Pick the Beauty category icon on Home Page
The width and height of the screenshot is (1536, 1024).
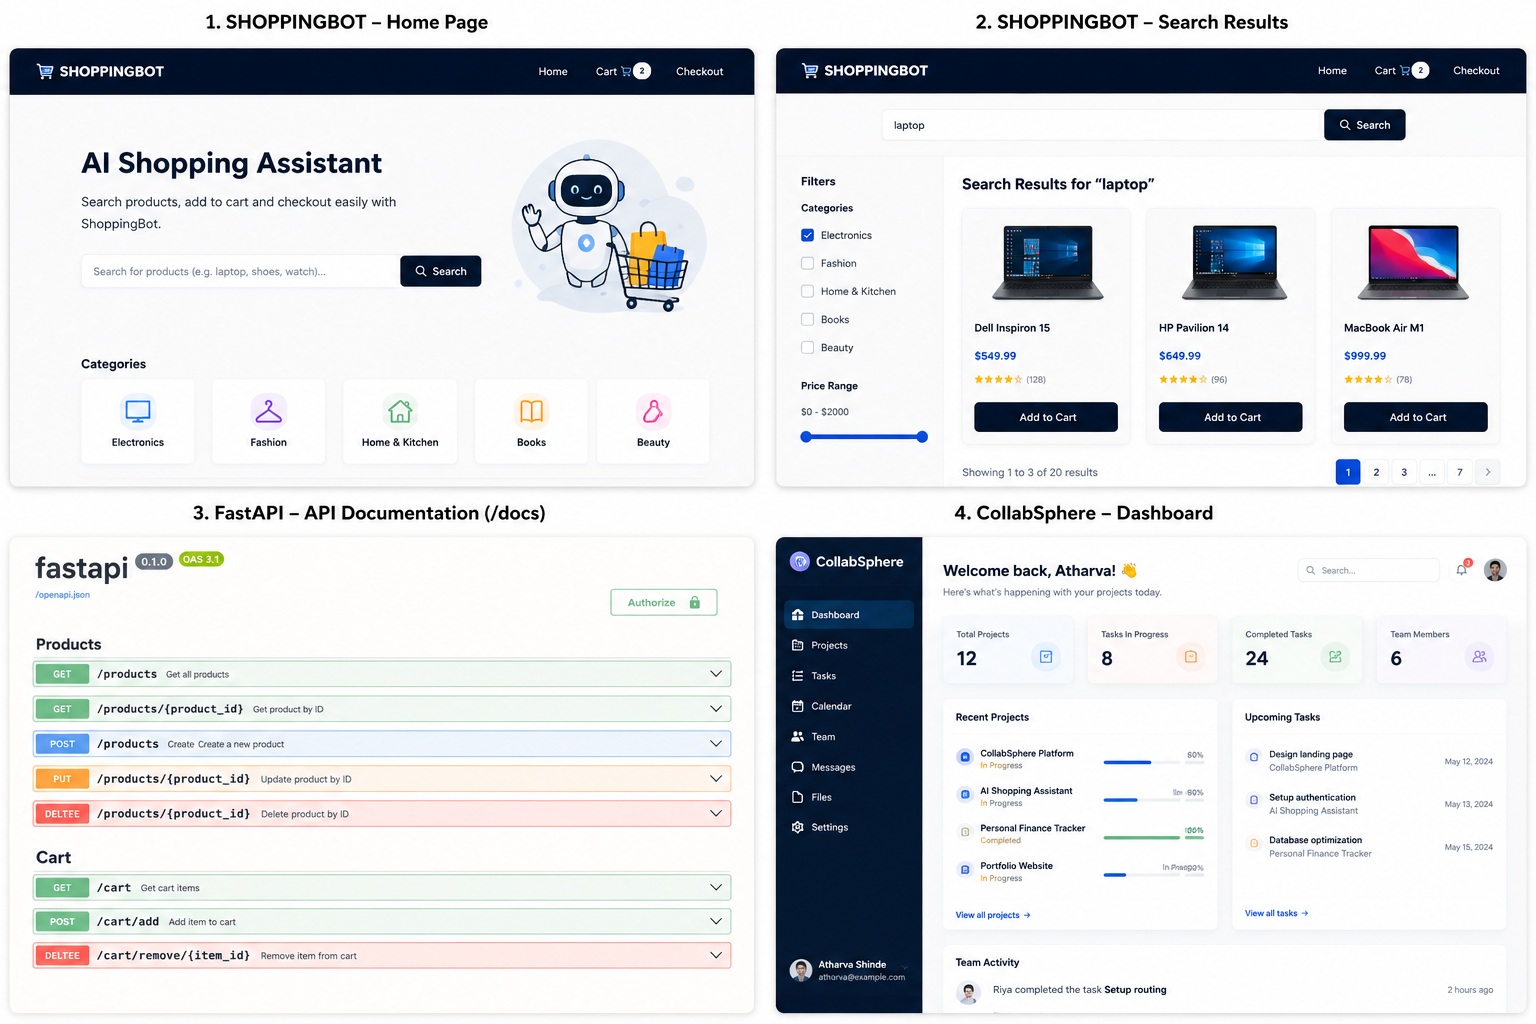653,411
